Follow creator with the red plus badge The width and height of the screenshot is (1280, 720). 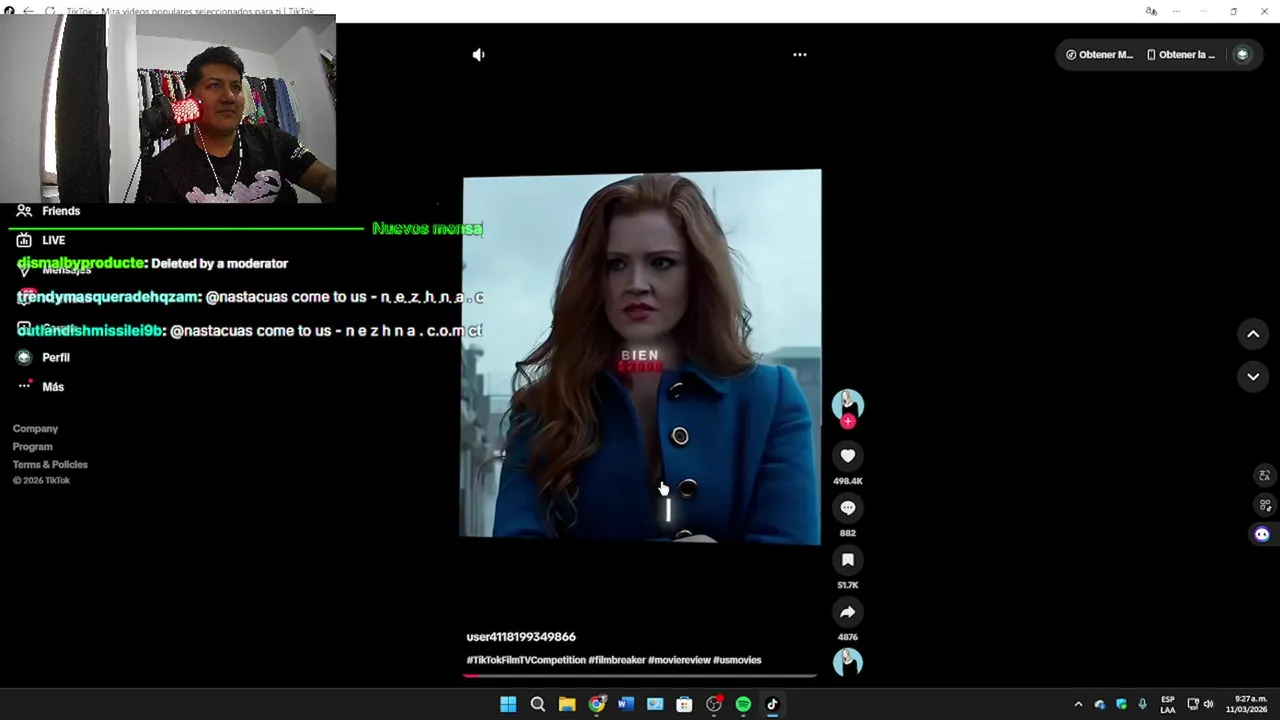click(848, 422)
